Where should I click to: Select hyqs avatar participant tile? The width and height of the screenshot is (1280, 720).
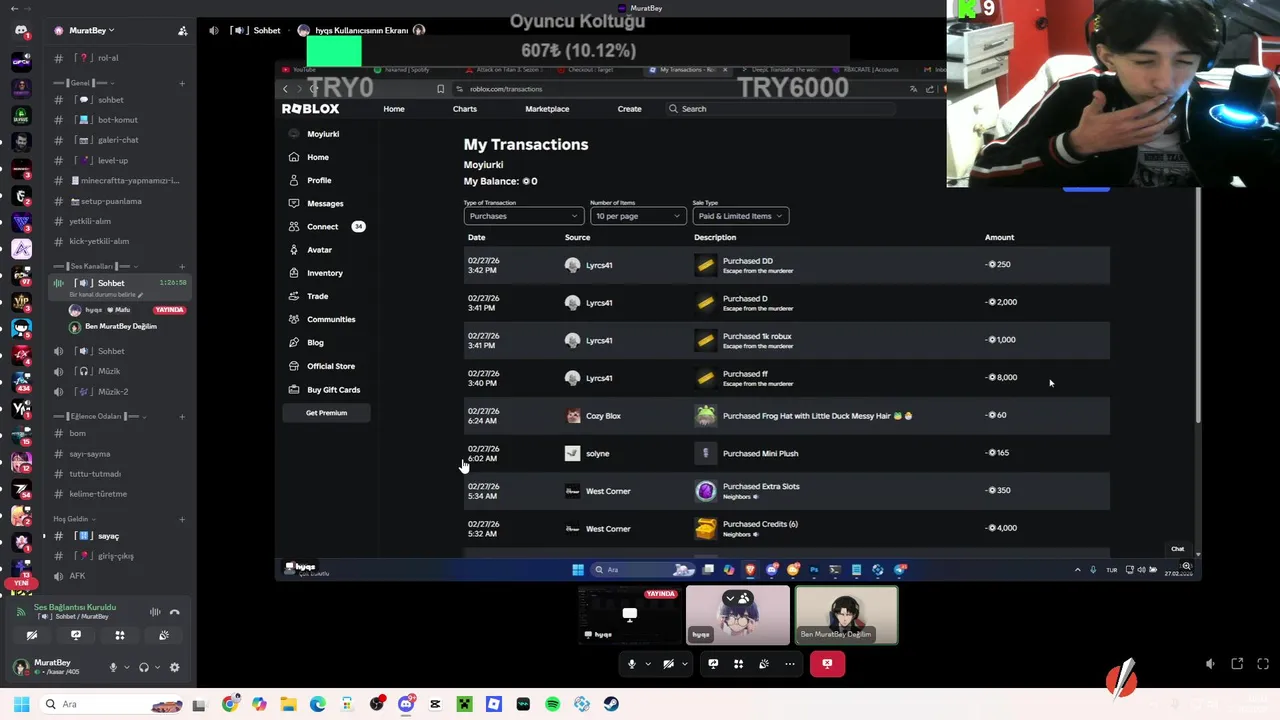[x=738, y=615]
